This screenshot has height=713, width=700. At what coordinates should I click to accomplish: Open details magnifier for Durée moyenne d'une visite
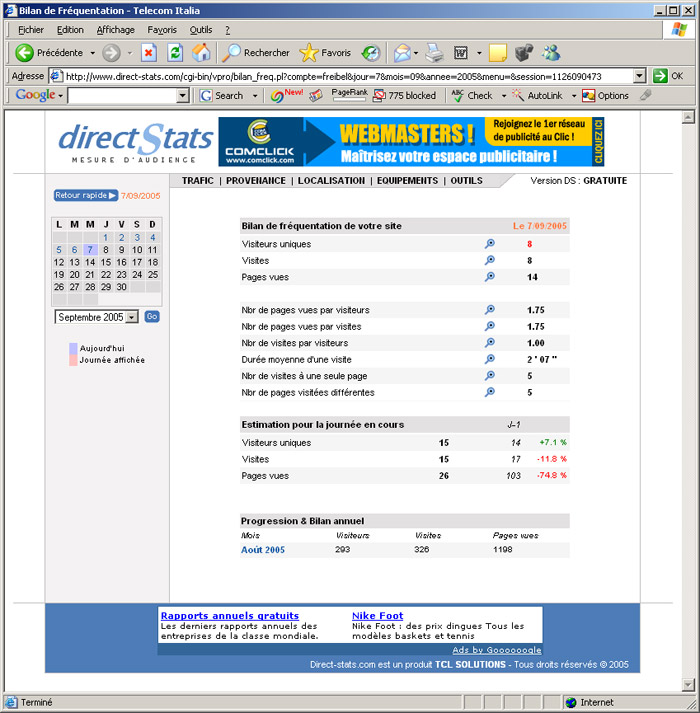pos(490,359)
